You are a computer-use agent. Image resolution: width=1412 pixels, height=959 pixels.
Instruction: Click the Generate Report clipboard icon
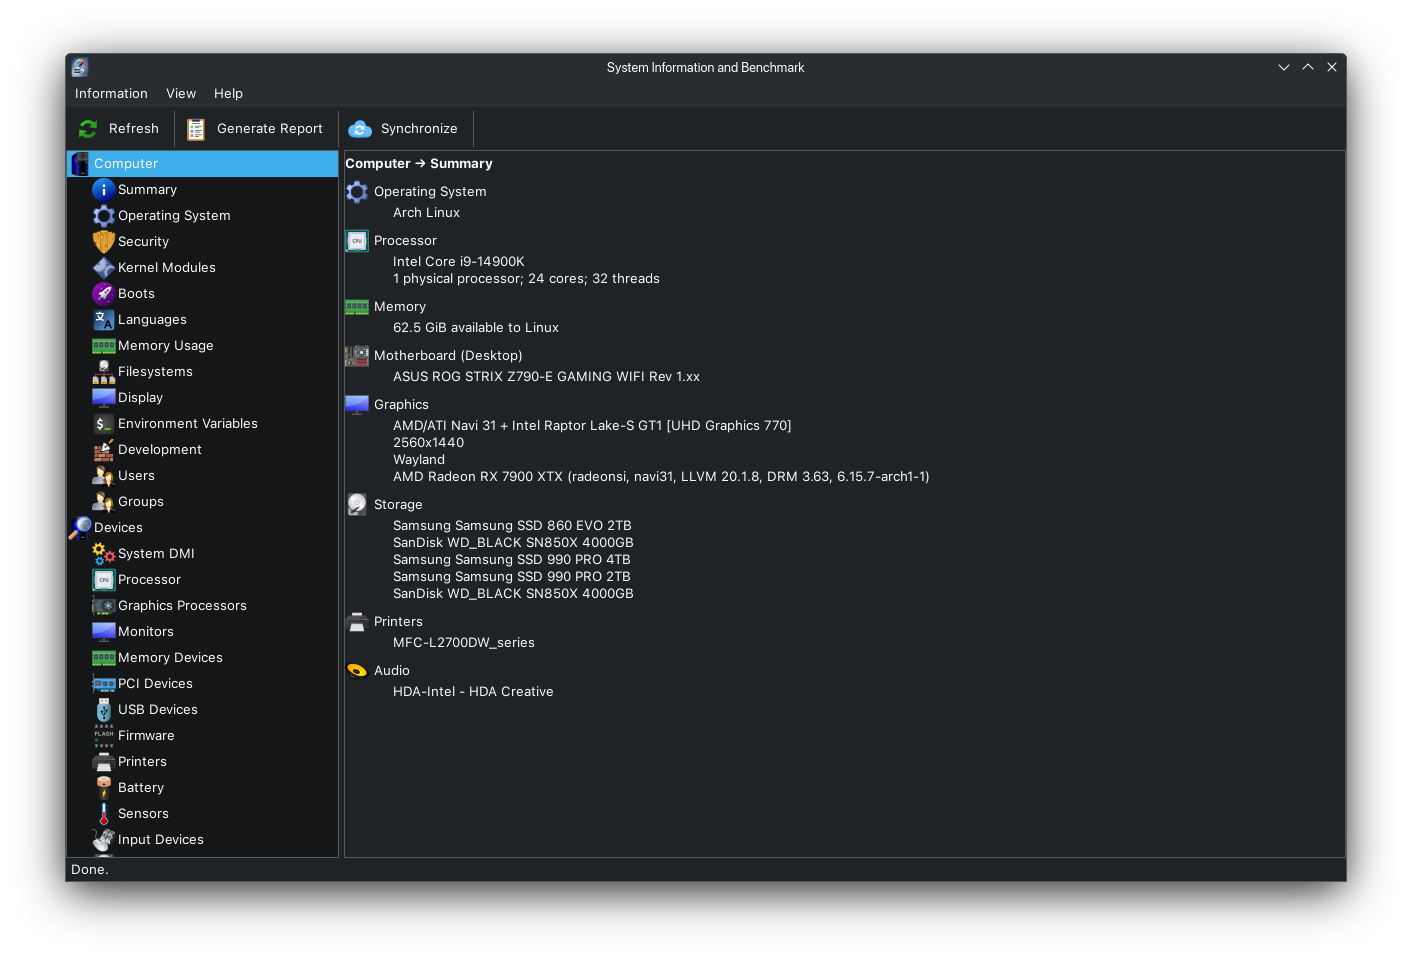196,129
